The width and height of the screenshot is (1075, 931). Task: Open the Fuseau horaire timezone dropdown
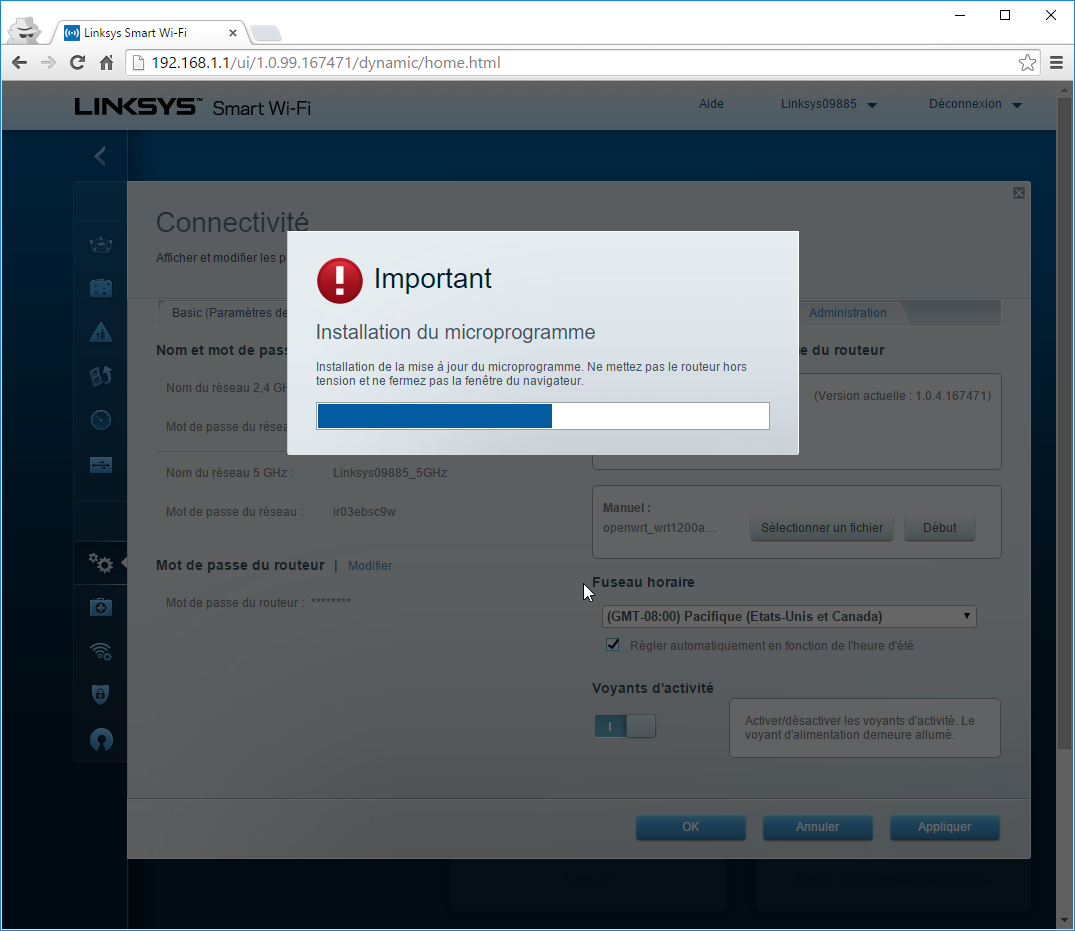point(789,616)
